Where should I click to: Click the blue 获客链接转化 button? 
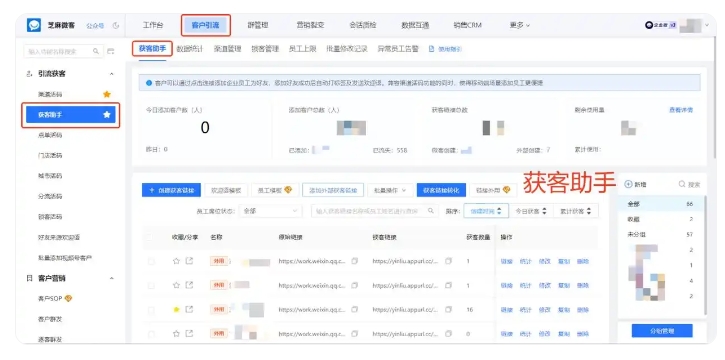point(441,190)
